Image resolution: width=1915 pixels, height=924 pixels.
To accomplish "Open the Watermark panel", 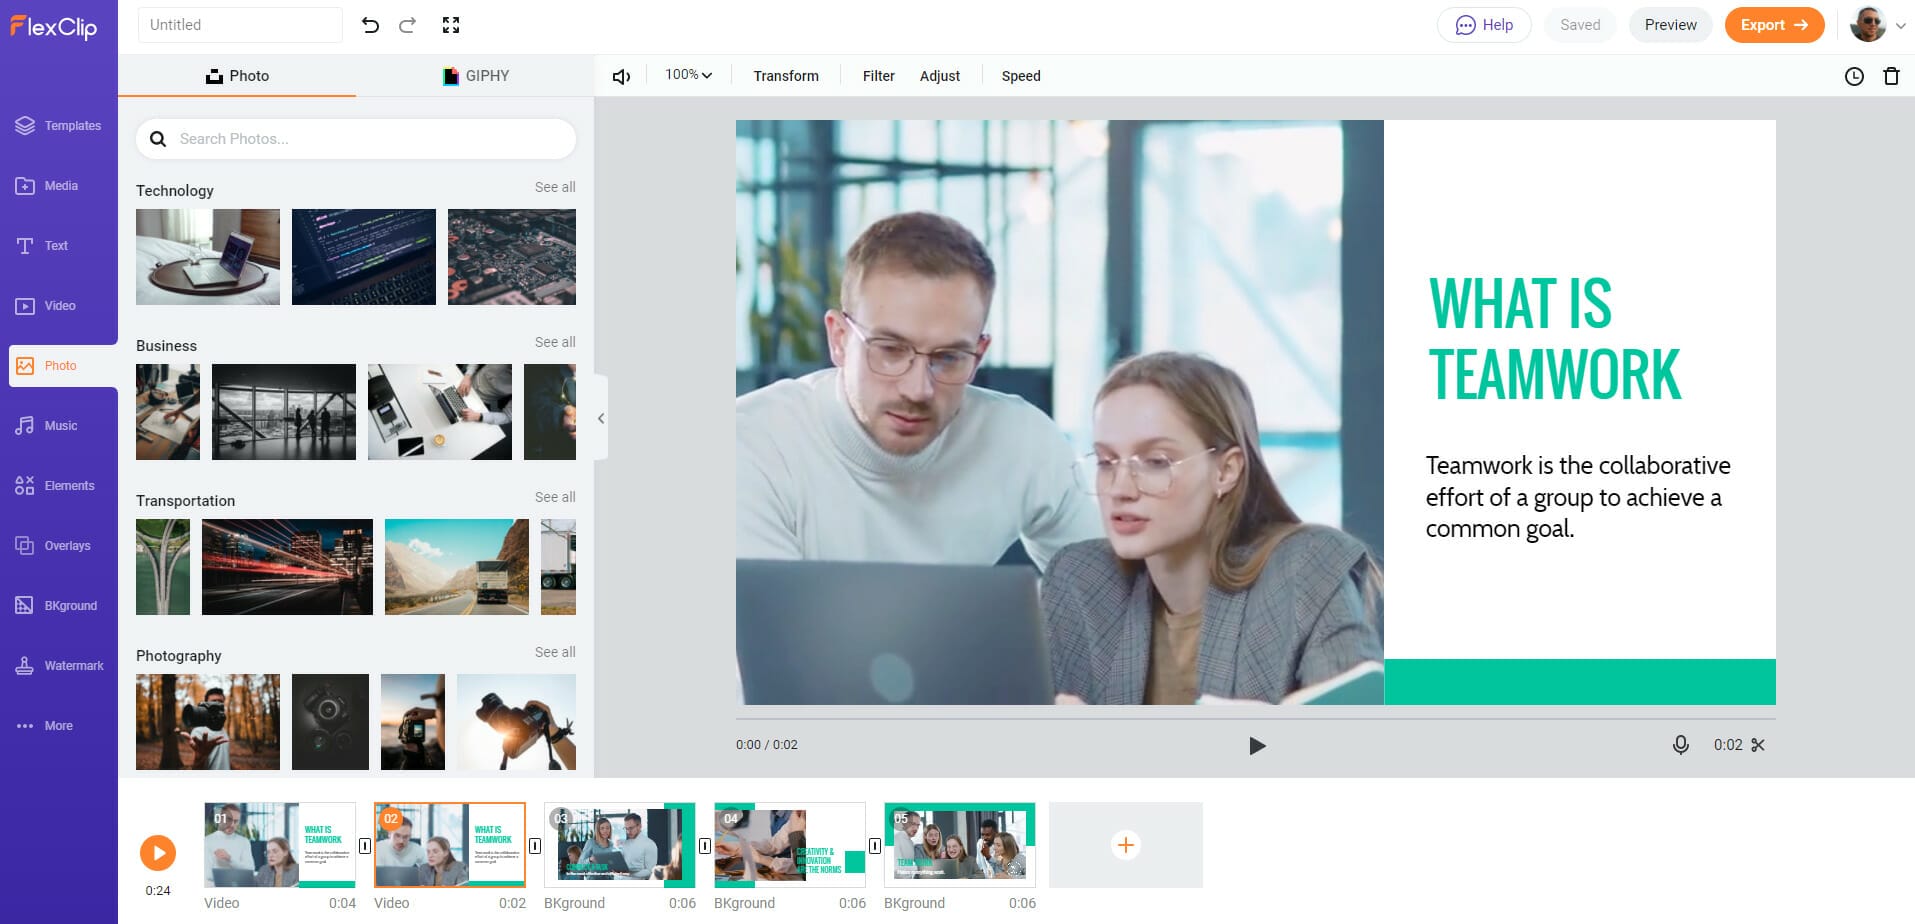I will point(59,665).
